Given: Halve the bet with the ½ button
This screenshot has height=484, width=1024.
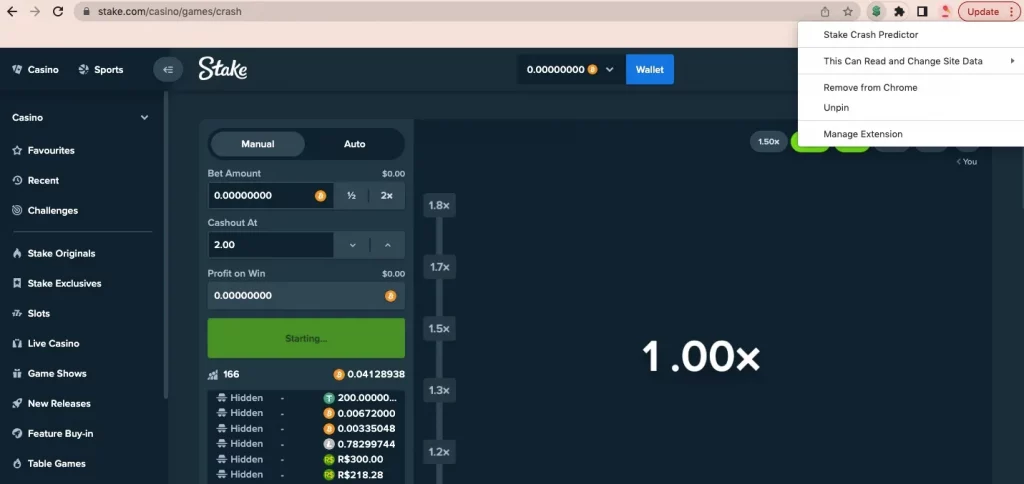Looking at the screenshot, I should point(351,195).
